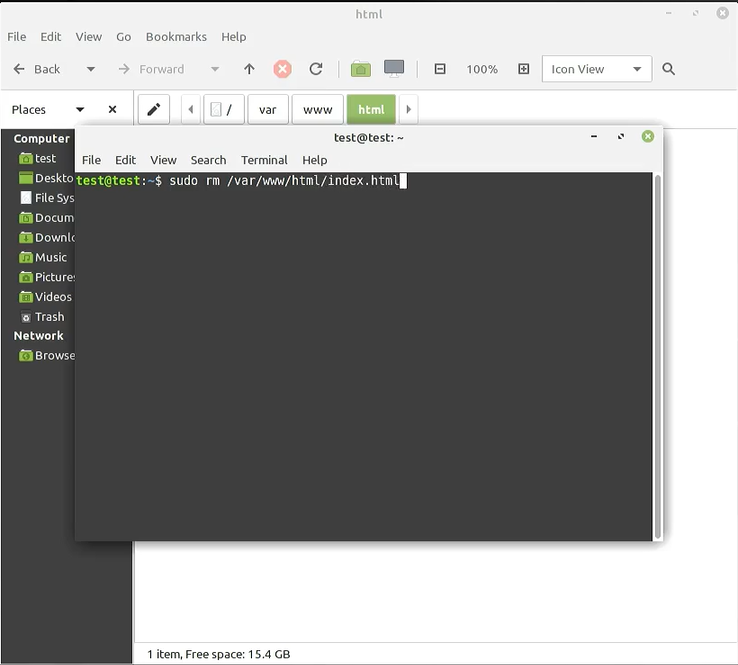This screenshot has width=738, height=665.
Task: Click the Up to parent folder arrow
Action: click(249, 69)
